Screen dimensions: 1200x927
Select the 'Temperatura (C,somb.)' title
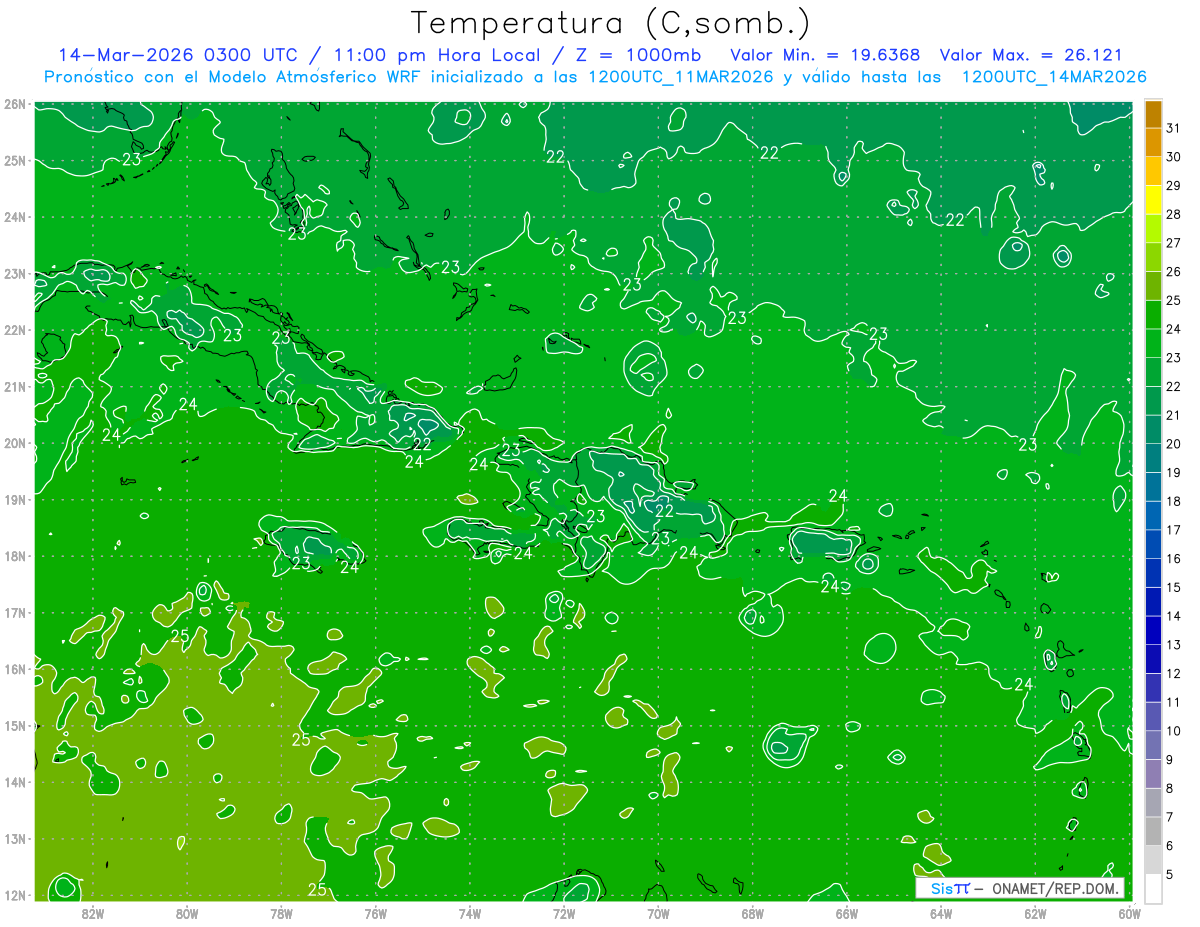611,22
